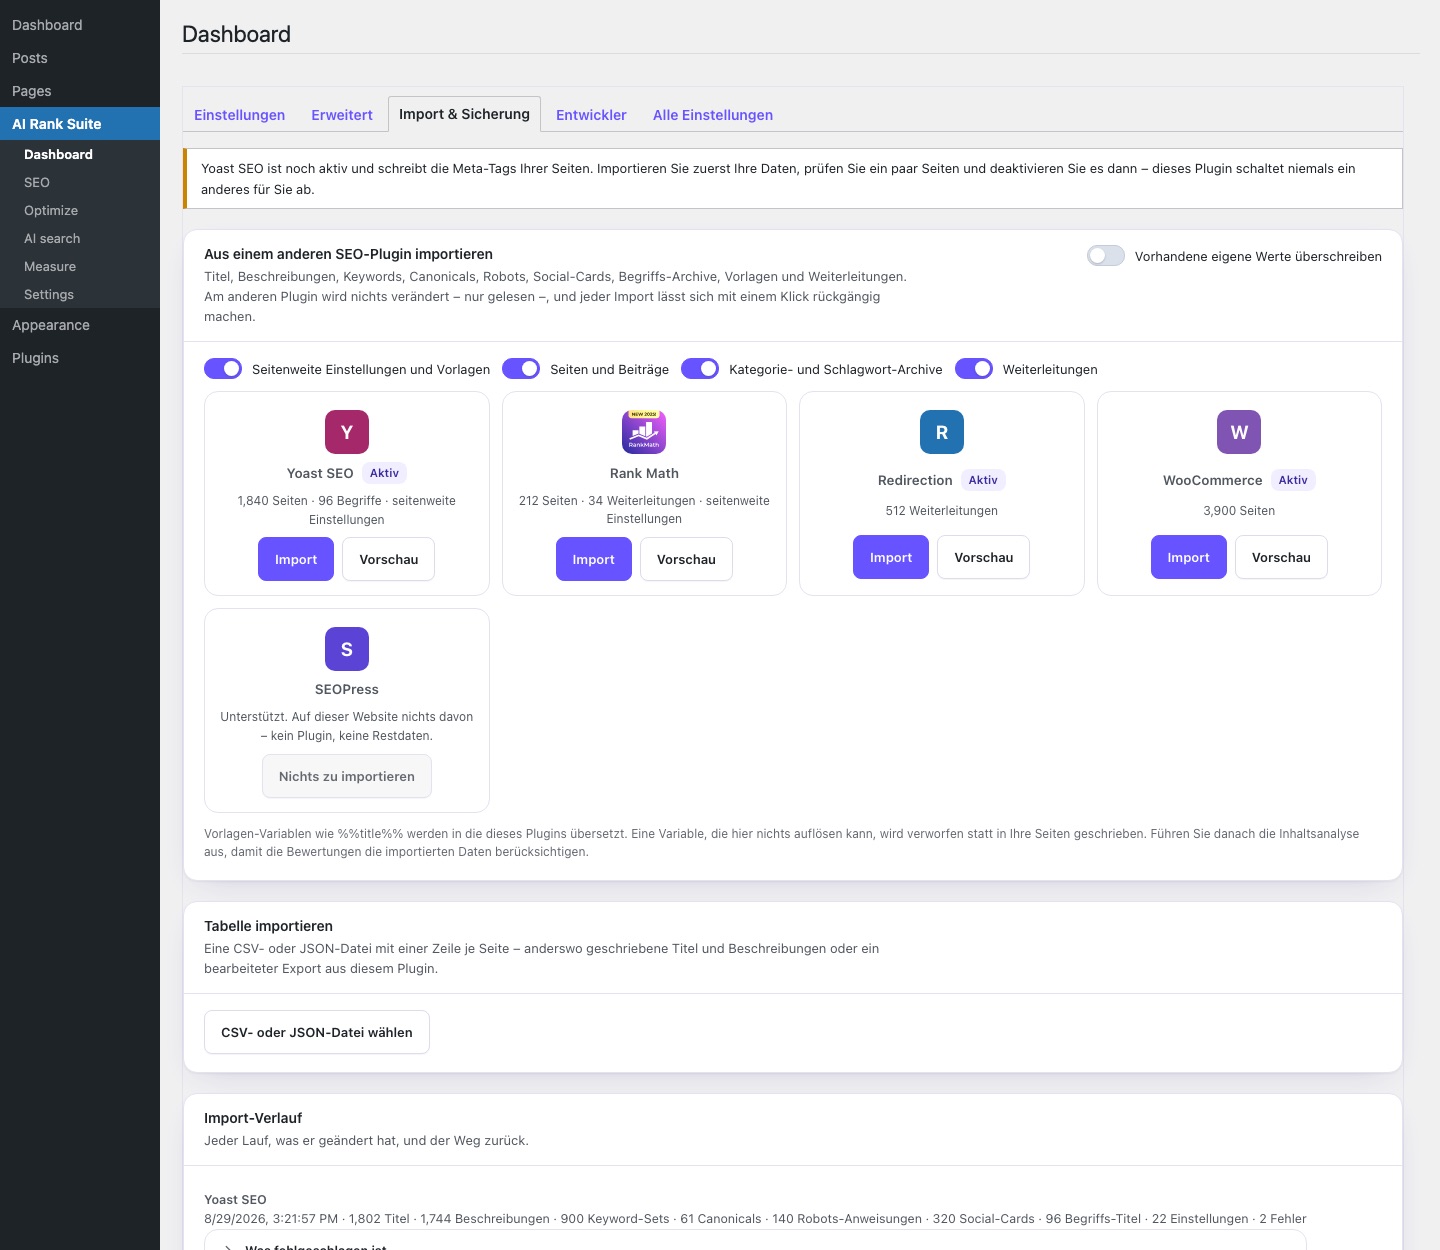Click the 'Import-Verlauf' heading
1440x1250 pixels.
tap(253, 1118)
